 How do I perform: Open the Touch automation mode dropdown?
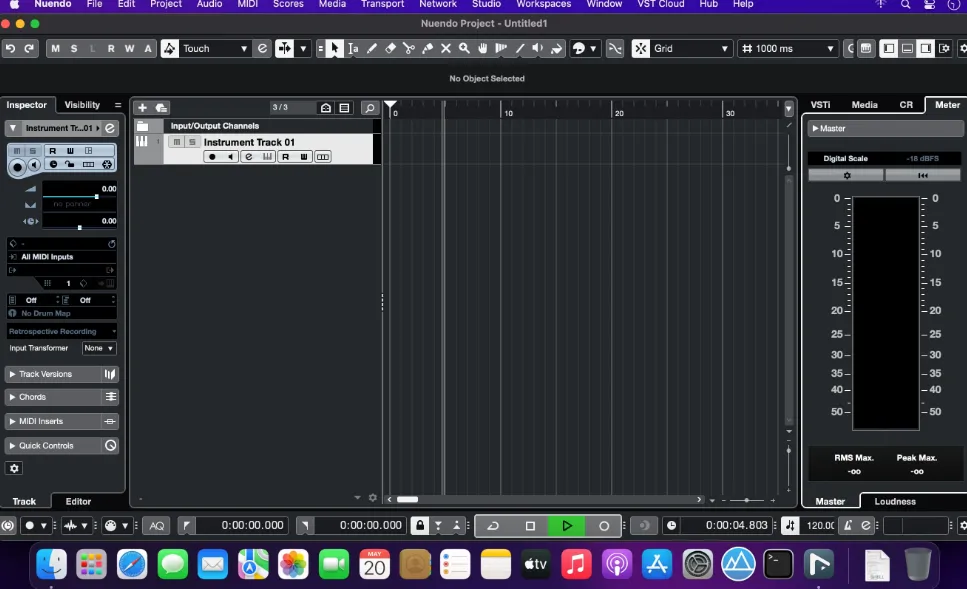pos(215,48)
